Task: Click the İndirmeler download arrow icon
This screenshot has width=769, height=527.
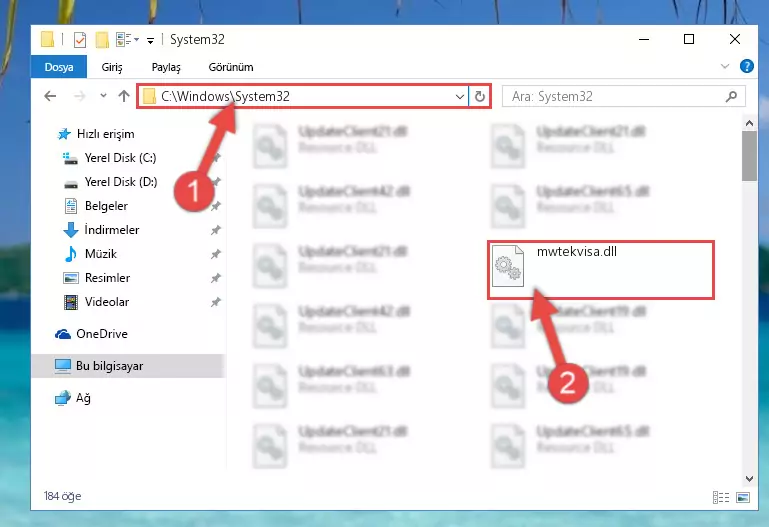Action: (71, 230)
